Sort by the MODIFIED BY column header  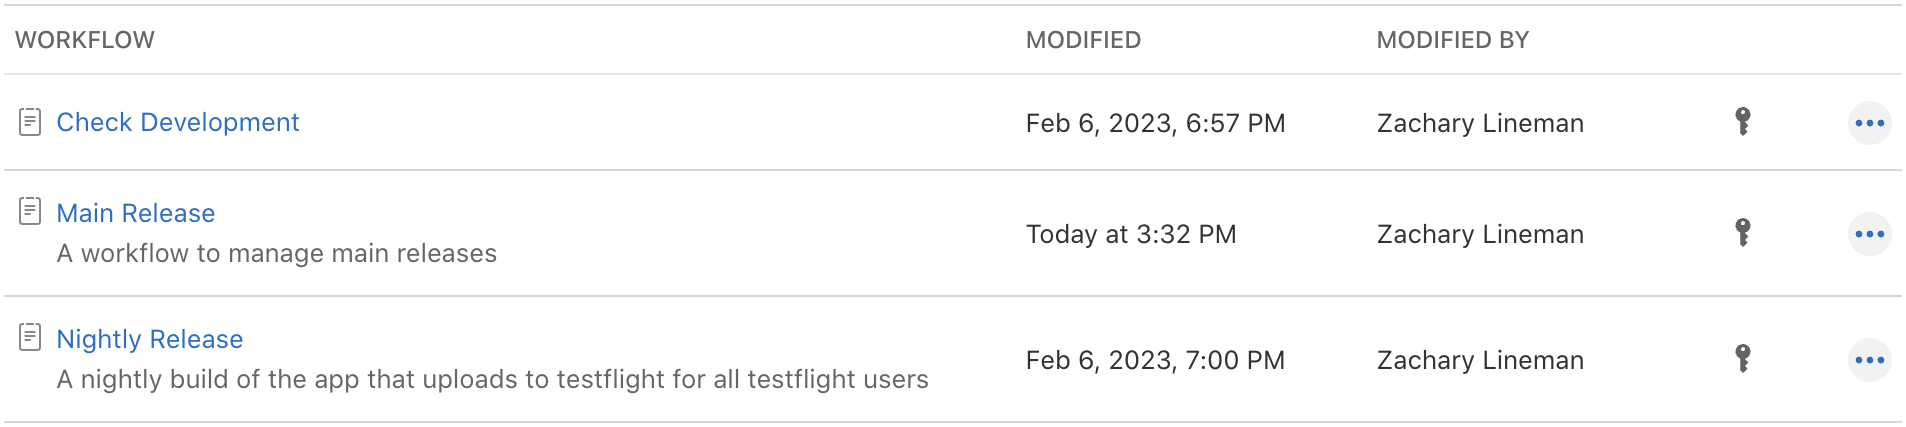[x=1453, y=40]
